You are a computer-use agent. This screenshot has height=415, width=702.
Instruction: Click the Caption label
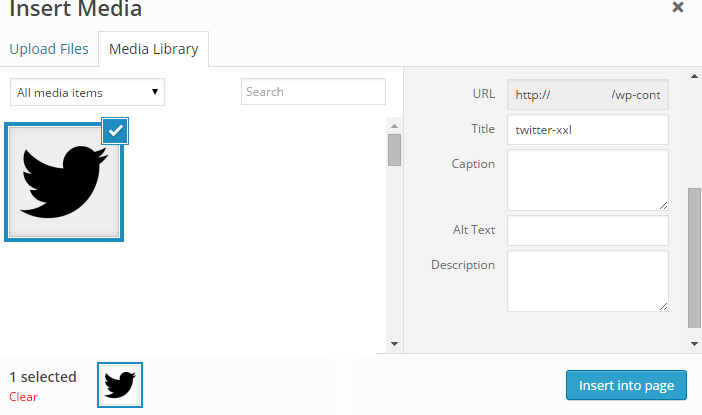point(473,164)
